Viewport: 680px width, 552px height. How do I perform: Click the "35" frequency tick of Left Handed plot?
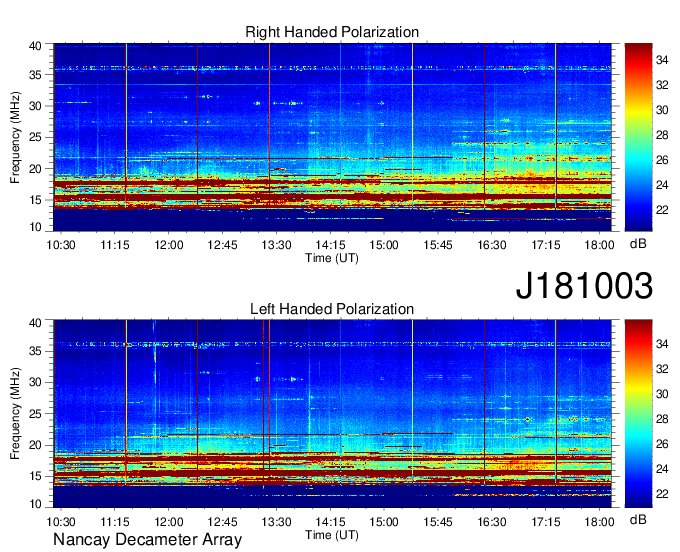click(35, 351)
